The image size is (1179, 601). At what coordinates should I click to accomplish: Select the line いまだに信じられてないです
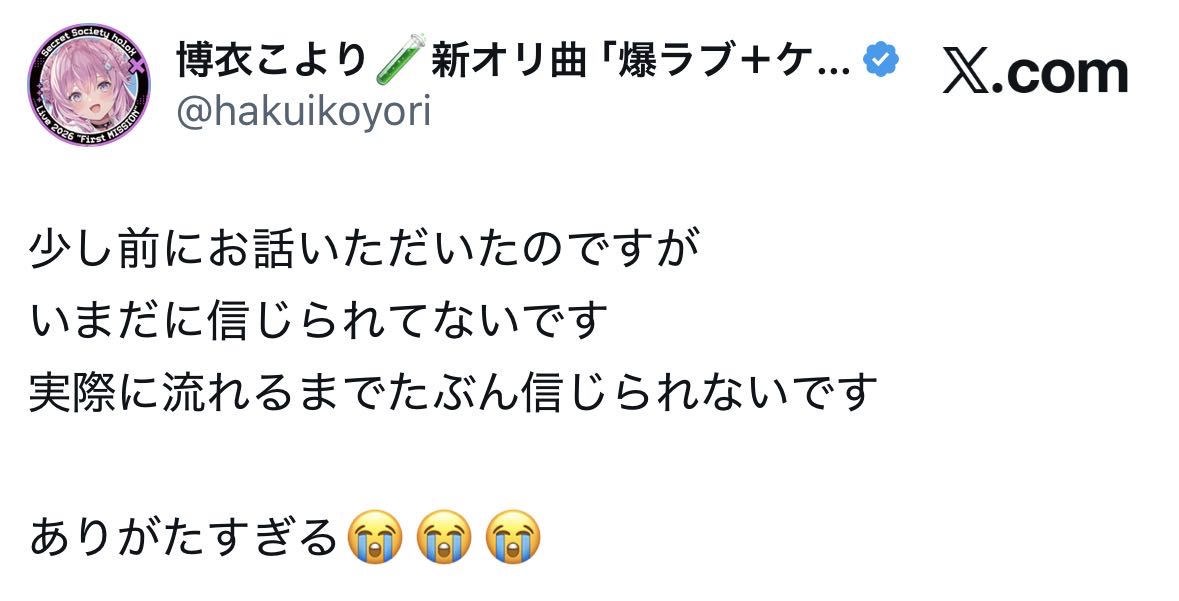point(318,320)
